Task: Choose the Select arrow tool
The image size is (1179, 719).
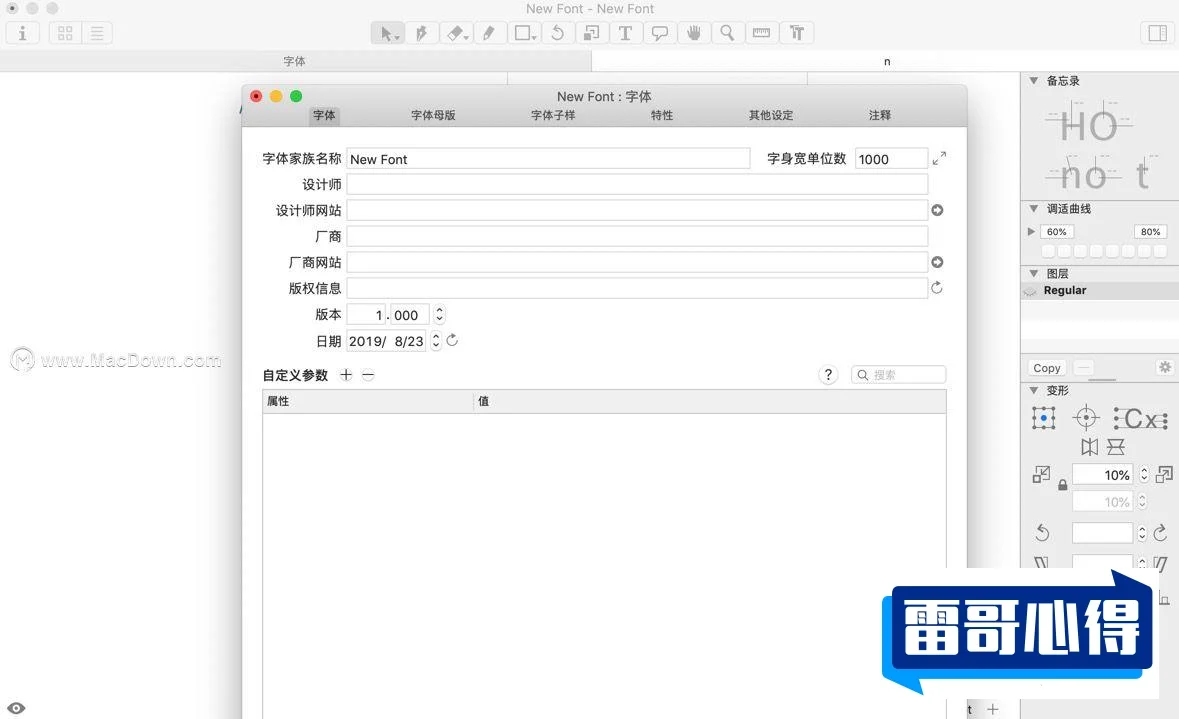Action: click(x=388, y=33)
